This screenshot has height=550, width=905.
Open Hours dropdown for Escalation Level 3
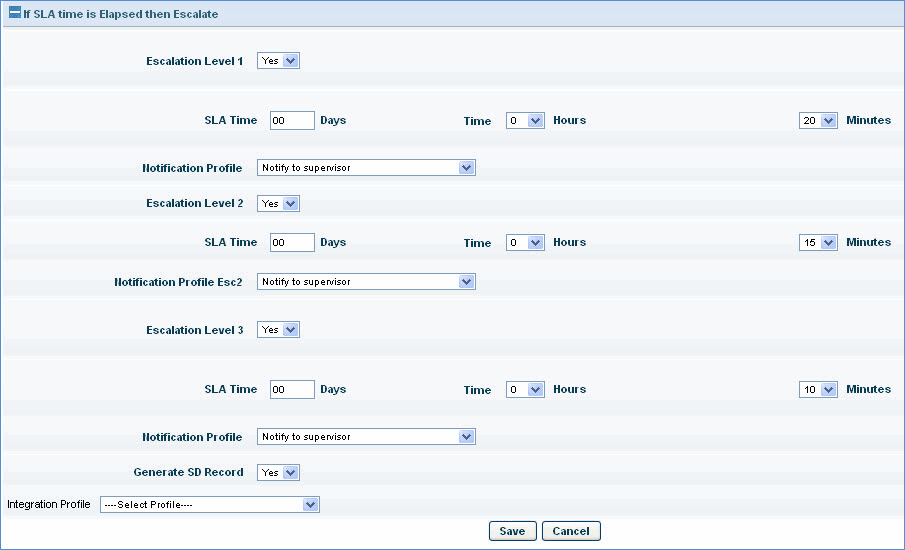coord(524,389)
